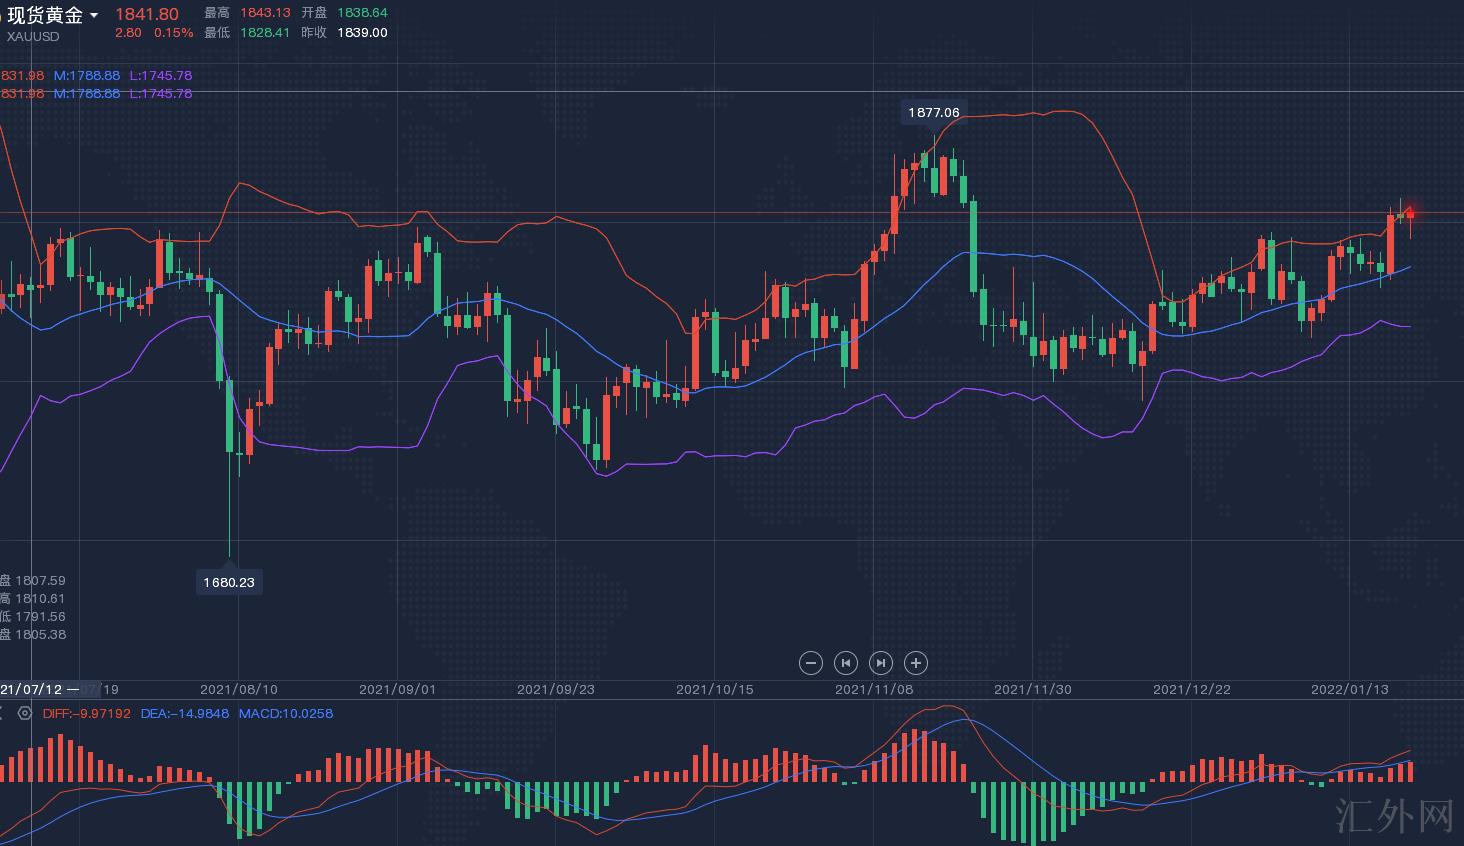This screenshot has height=846, width=1464.
Task: Open the 现货黄金 symbol dropdown arrow
Action: 94,15
